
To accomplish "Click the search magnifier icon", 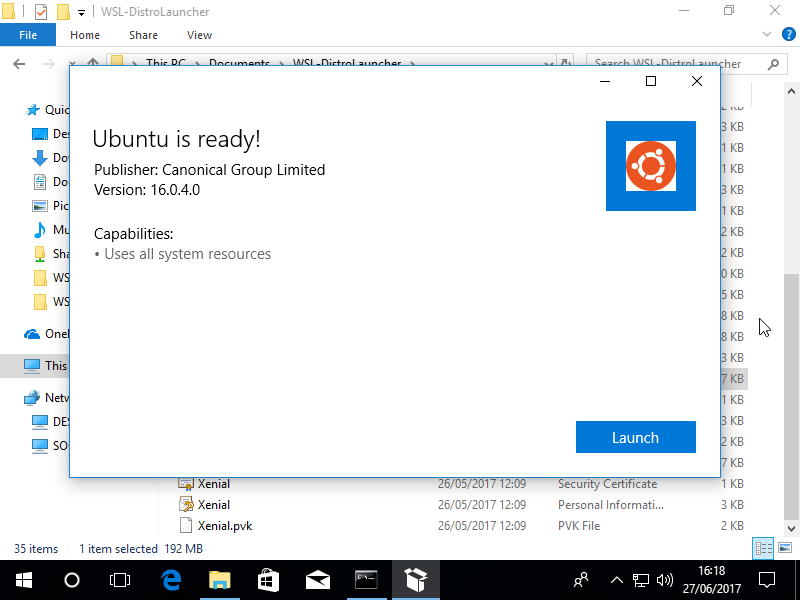I will 773,64.
